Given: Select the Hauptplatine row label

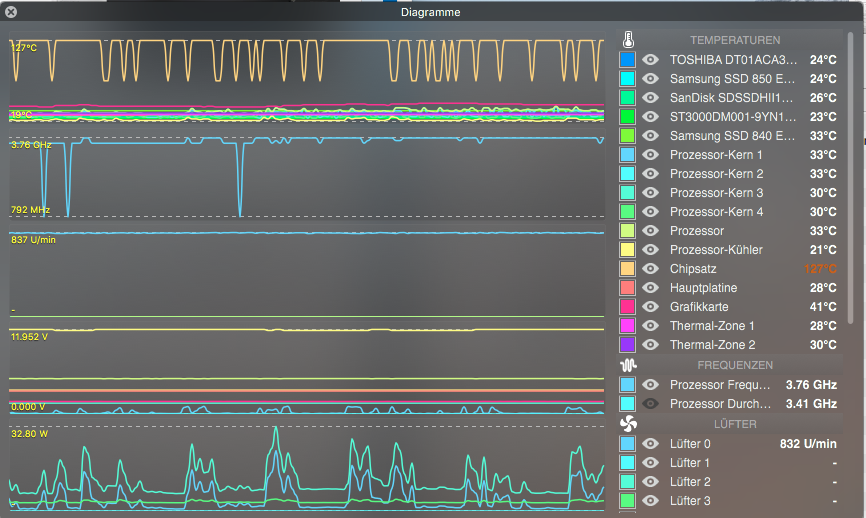Looking at the screenshot, I should coord(703,288).
